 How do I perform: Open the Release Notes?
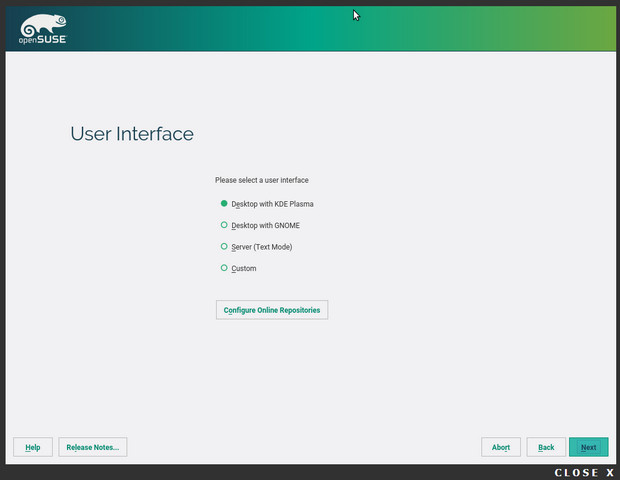click(x=93, y=447)
